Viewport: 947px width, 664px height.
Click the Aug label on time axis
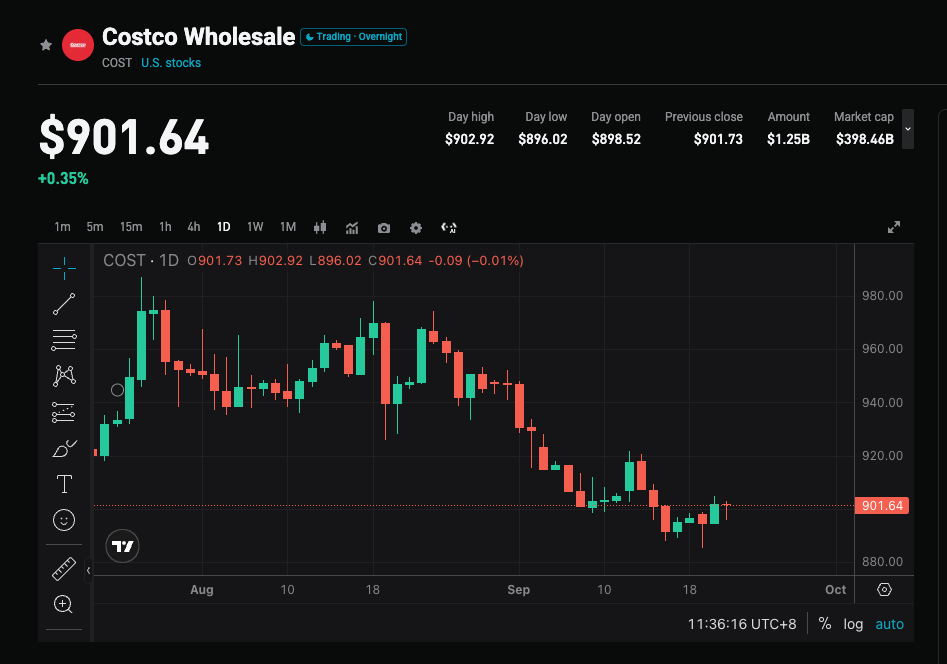(202, 590)
